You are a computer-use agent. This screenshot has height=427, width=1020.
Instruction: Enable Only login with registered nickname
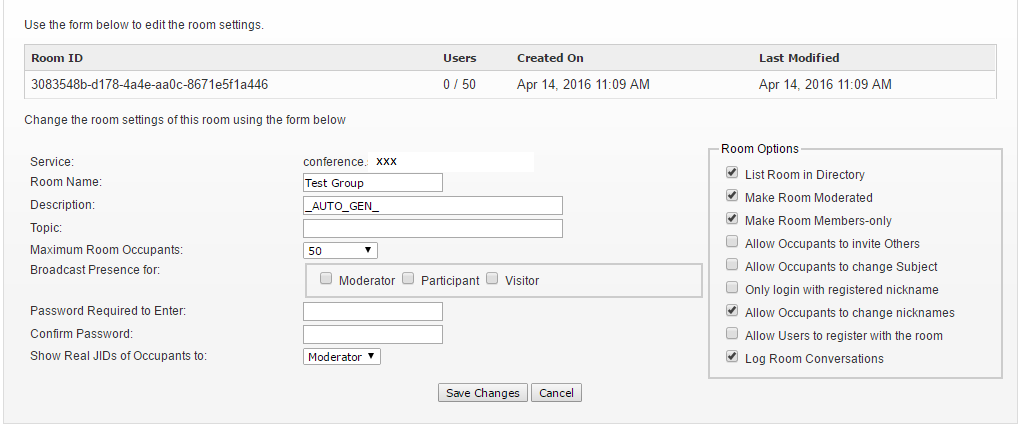732,288
